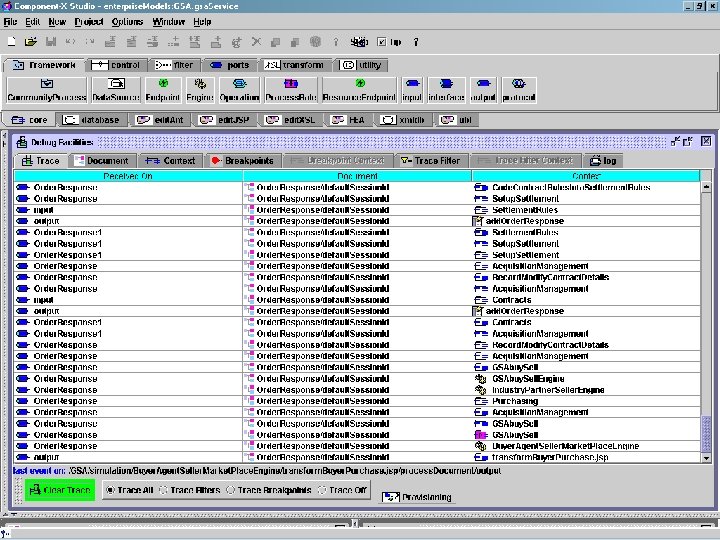Screen dimensions: 720x540
Task: Select the ResourceEndpoint component
Action: [x=359, y=90]
